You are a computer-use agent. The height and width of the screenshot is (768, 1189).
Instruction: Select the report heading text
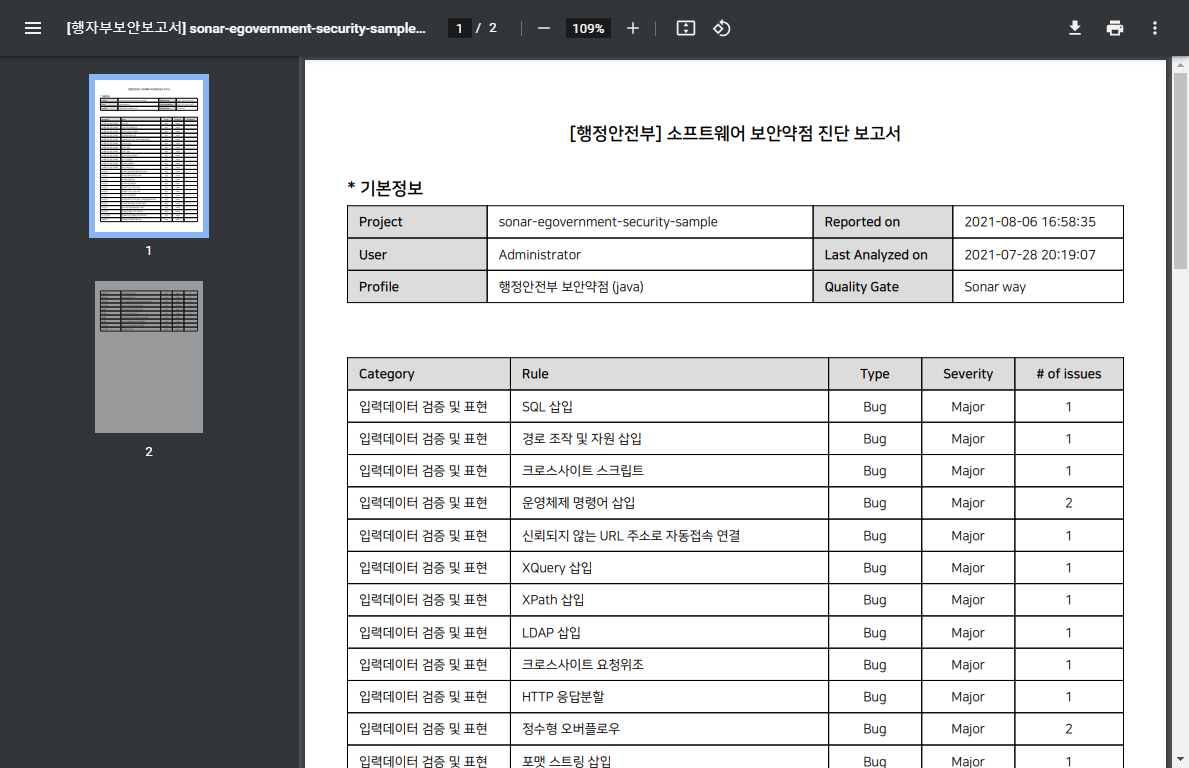(x=735, y=133)
